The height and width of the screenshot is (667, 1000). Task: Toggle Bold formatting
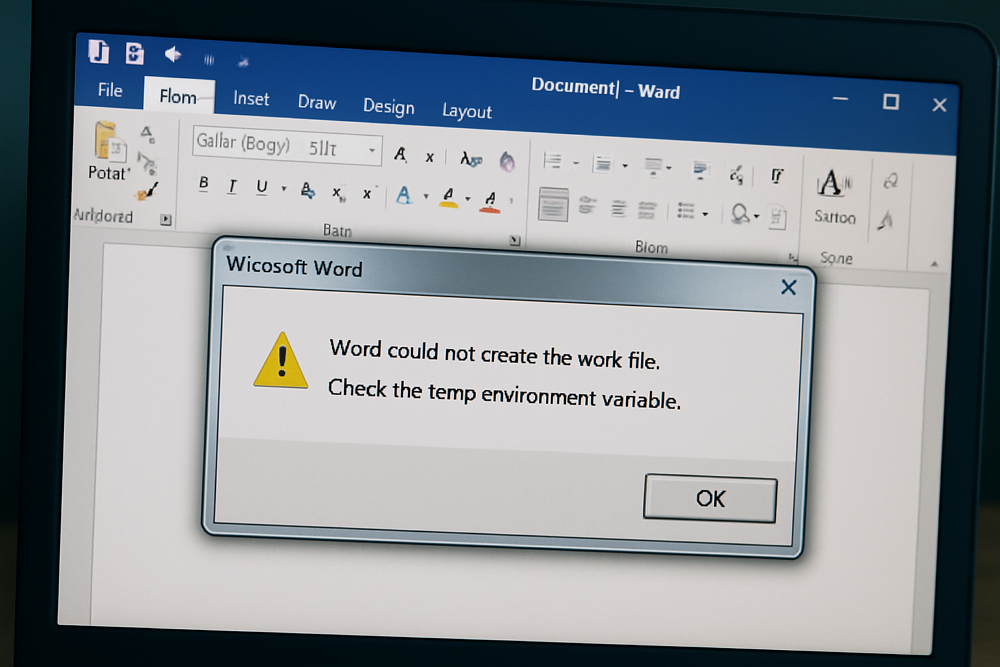pos(203,184)
